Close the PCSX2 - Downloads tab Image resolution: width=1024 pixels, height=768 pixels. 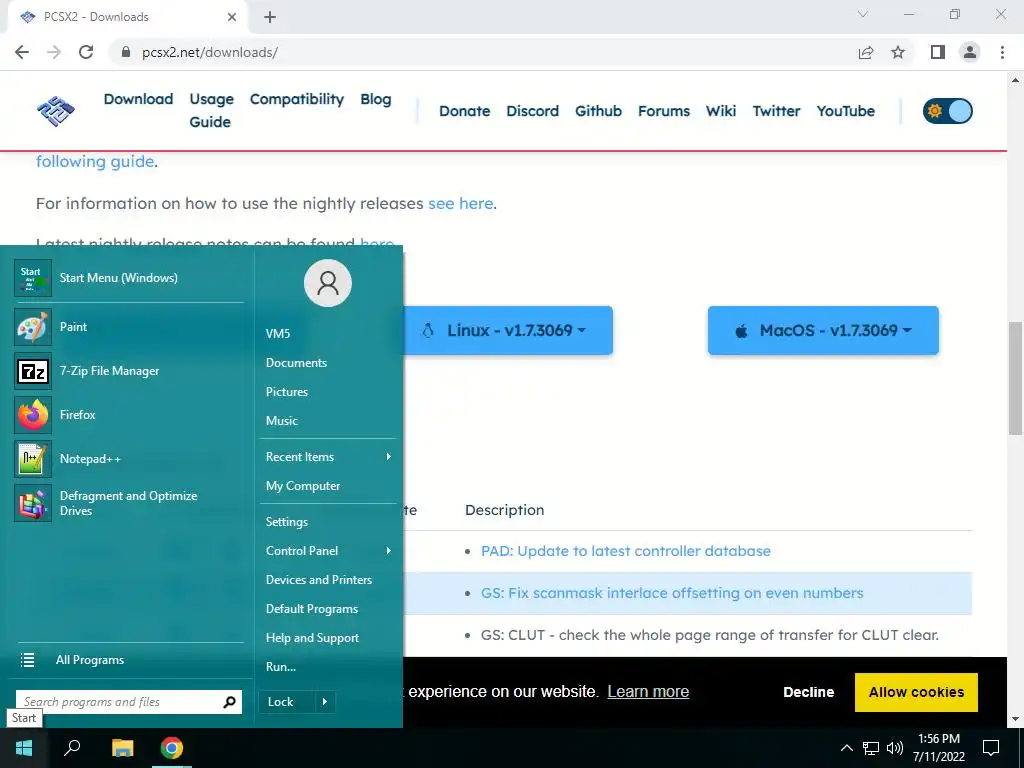[232, 17]
